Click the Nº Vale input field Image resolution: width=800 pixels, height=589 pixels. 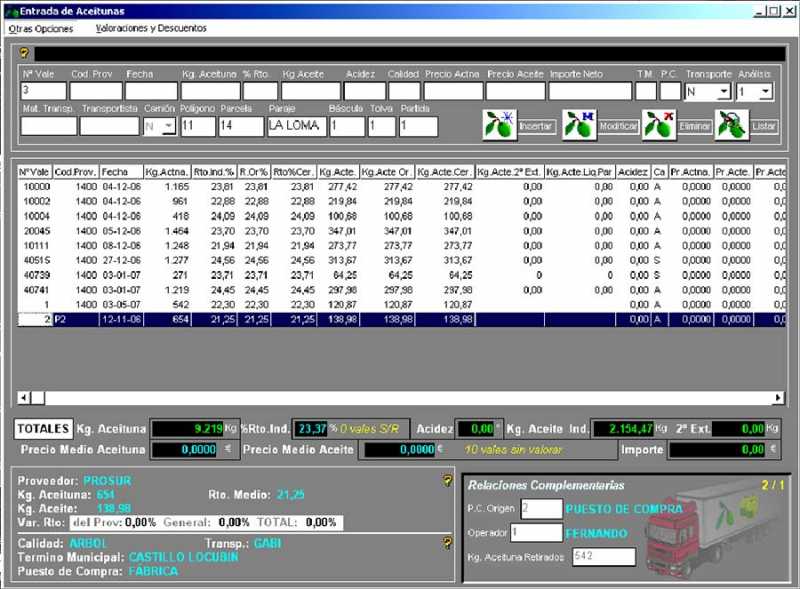[43, 91]
